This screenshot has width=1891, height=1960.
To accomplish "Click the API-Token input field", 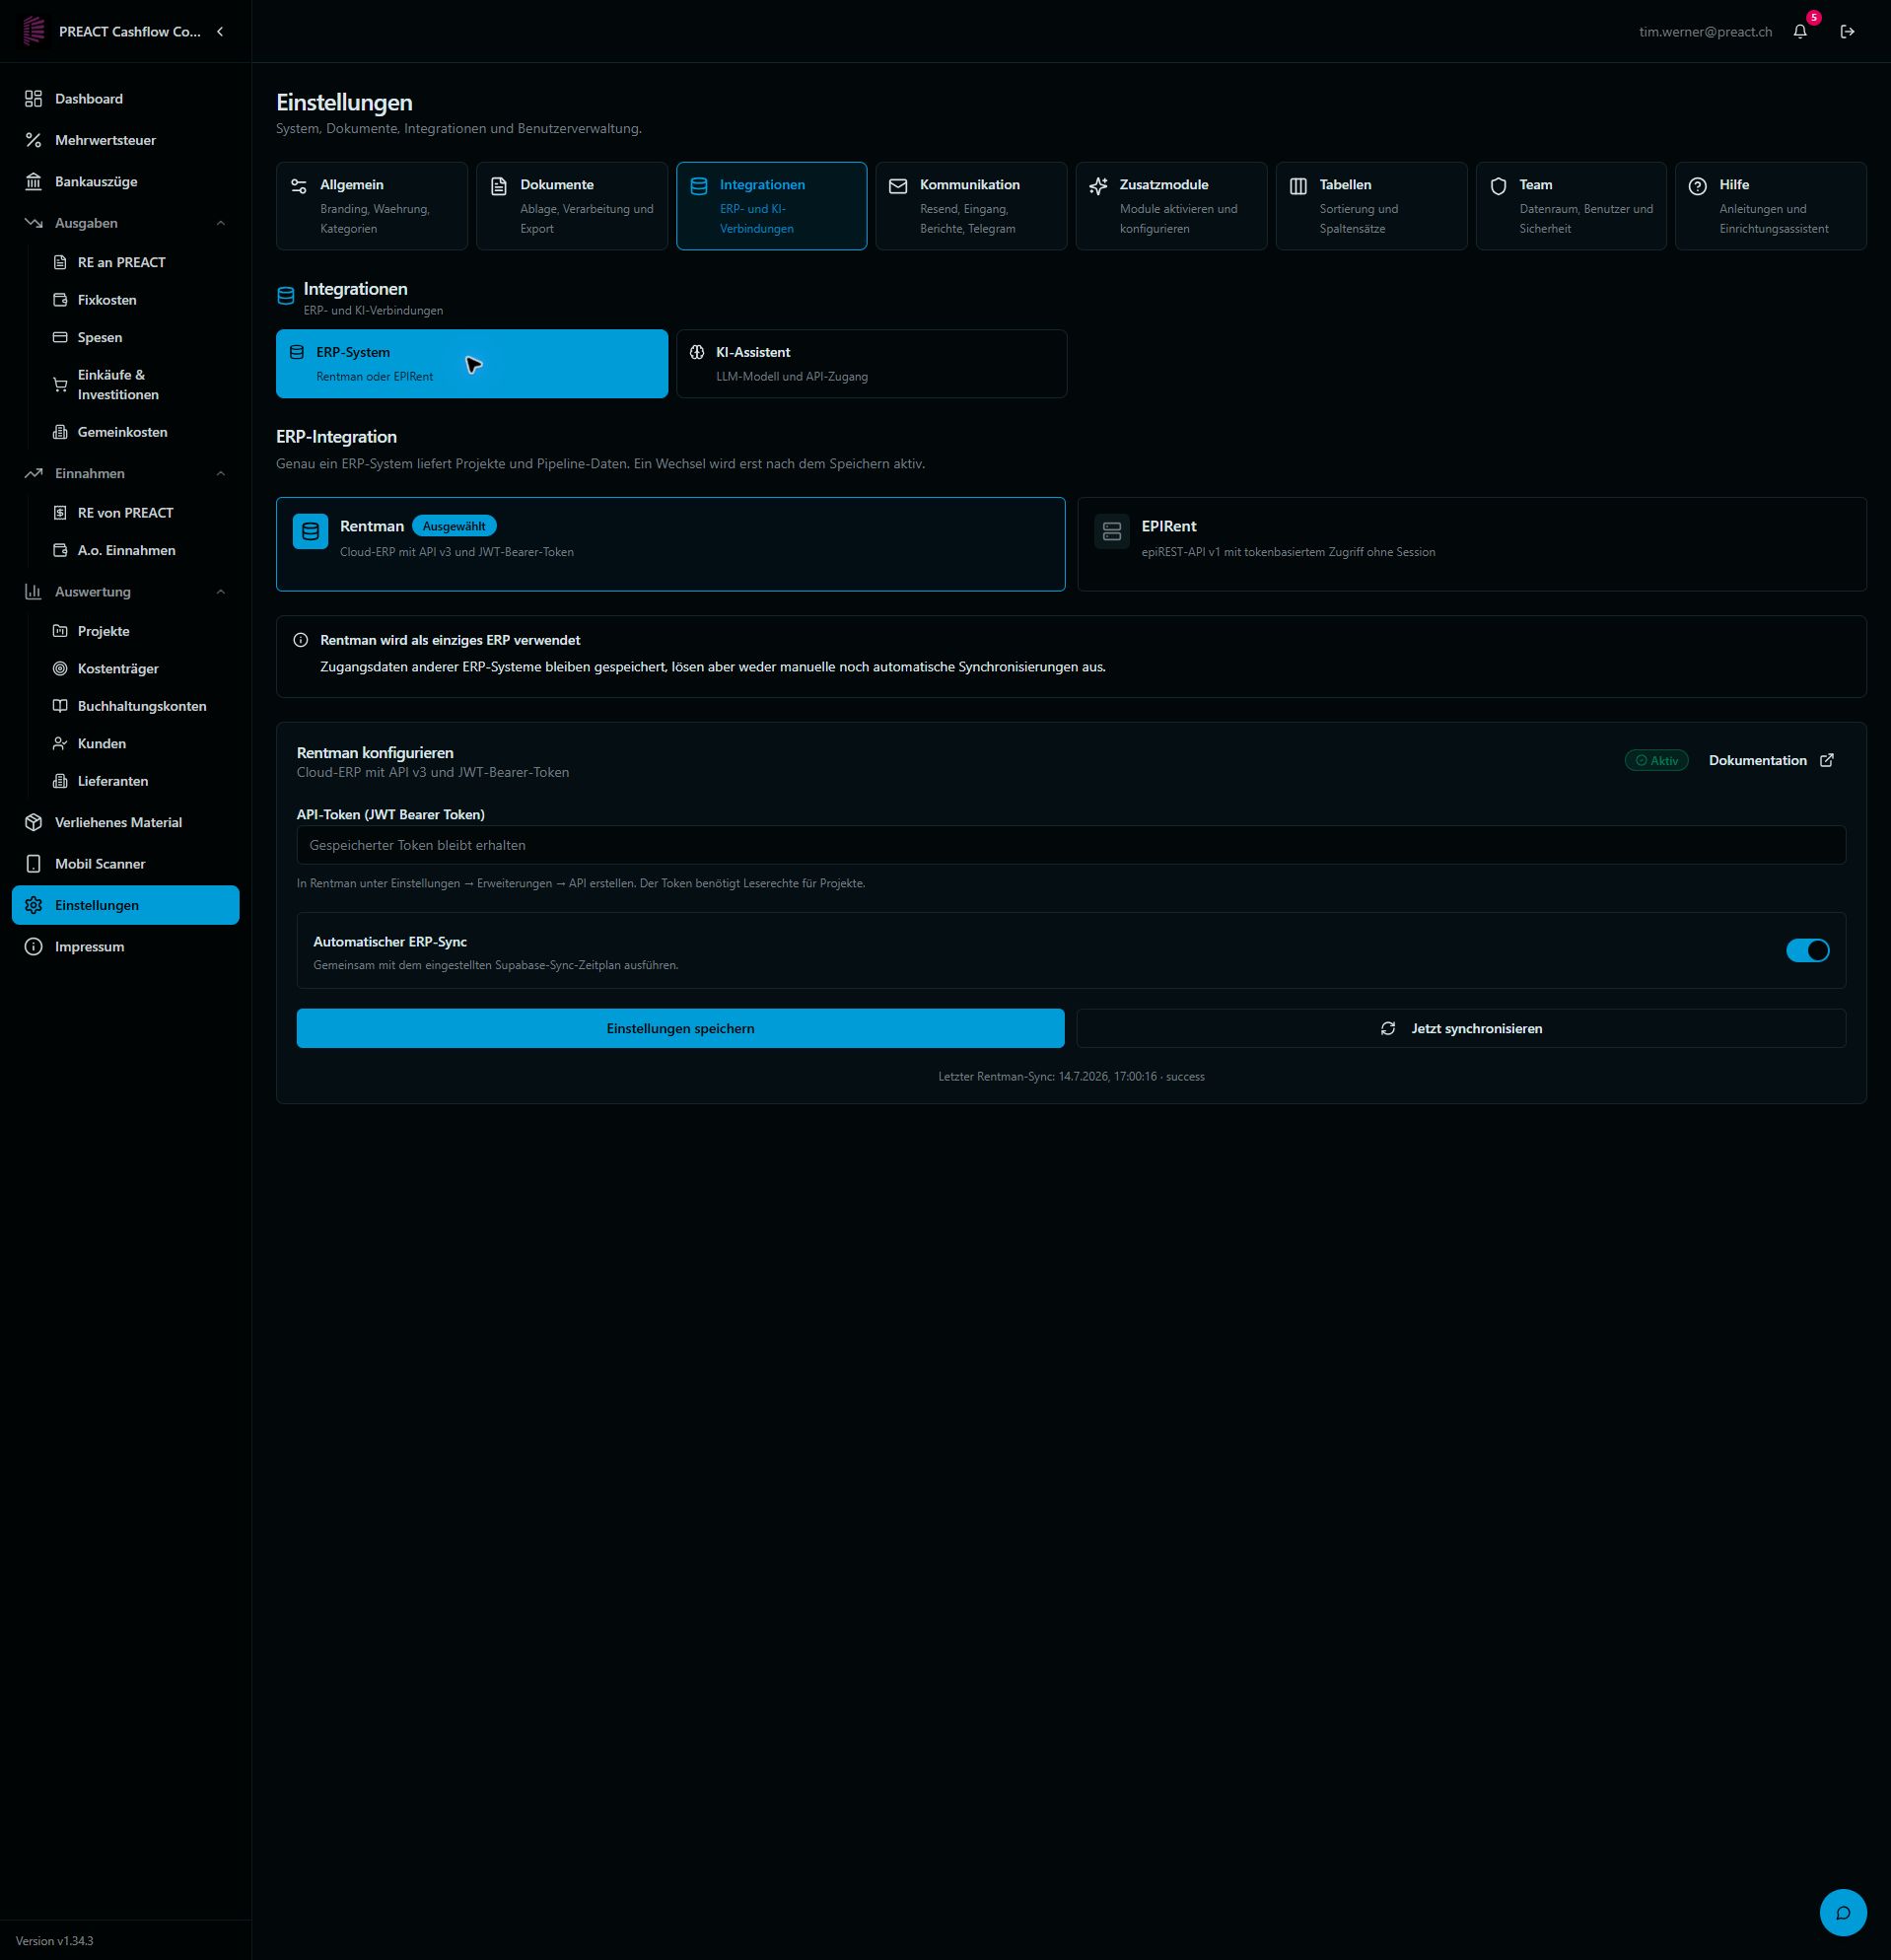I will click(x=1071, y=845).
